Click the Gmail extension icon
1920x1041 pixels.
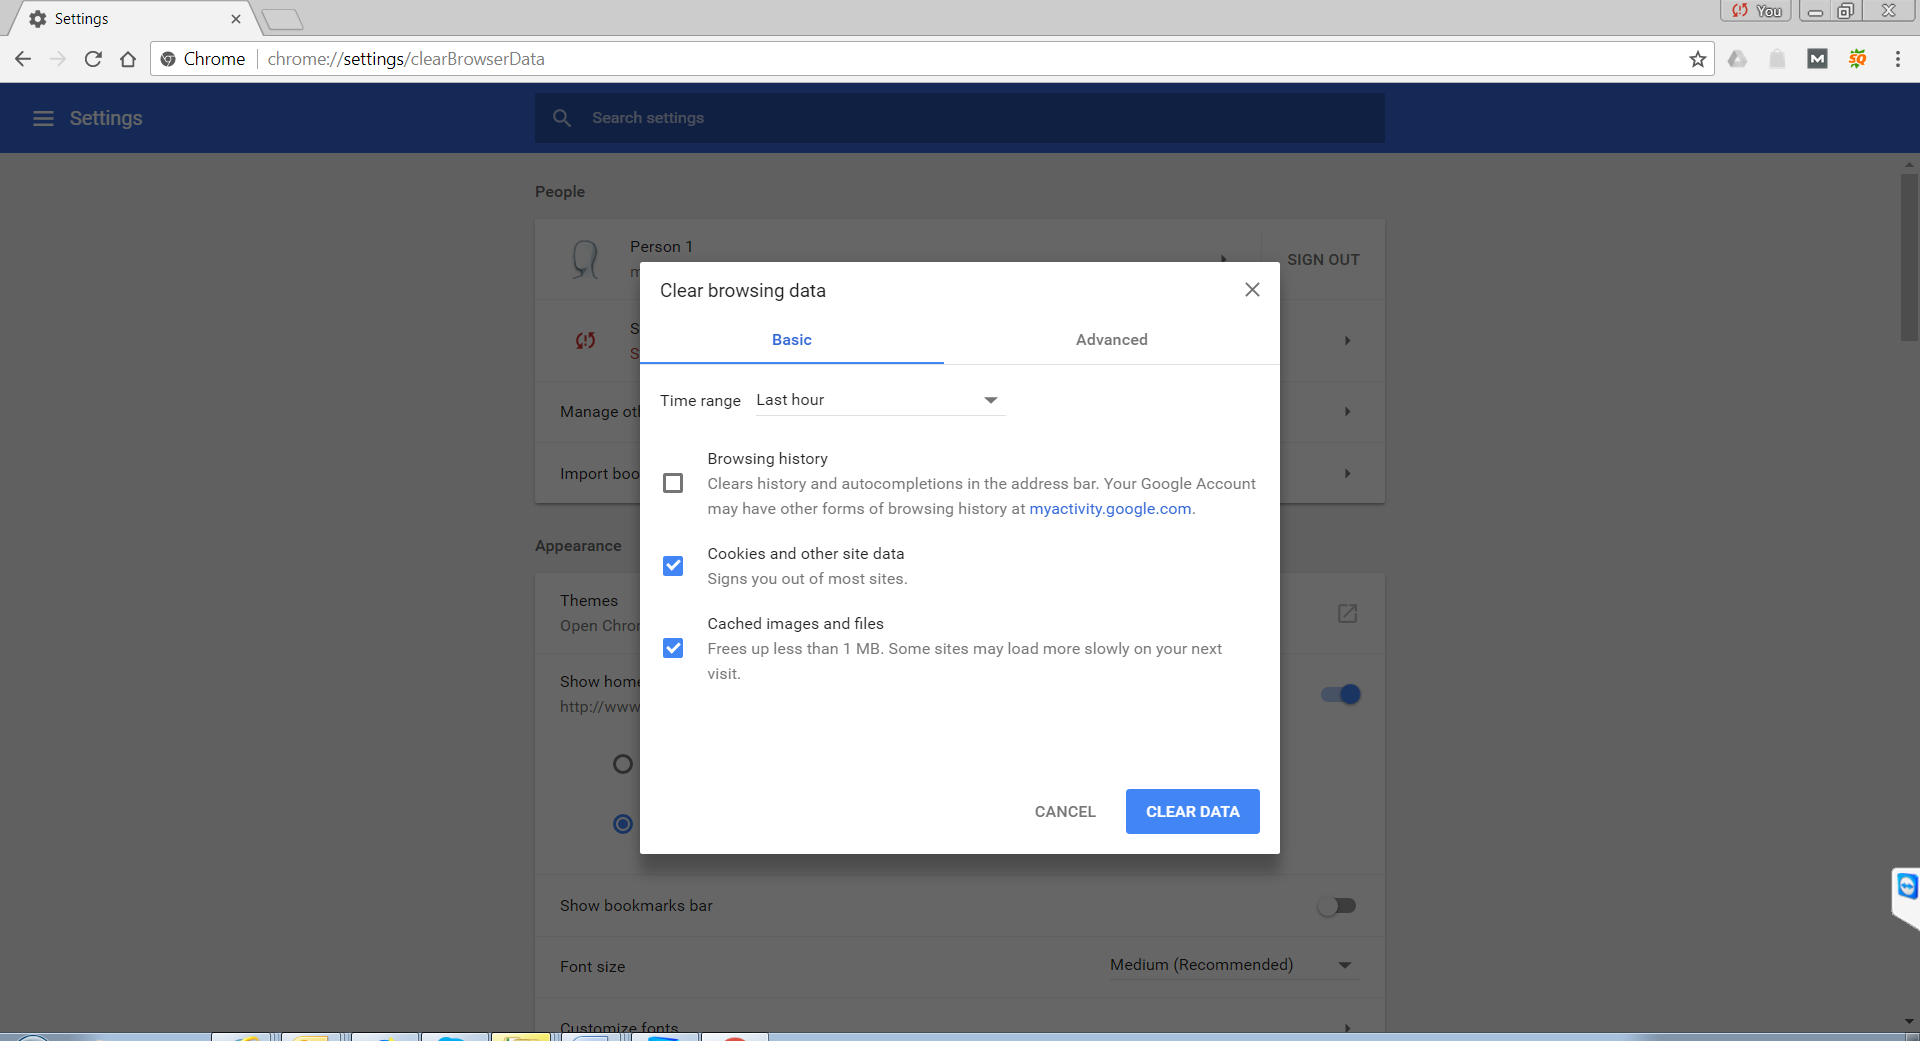pyautogui.click(x=1817, y=59)
